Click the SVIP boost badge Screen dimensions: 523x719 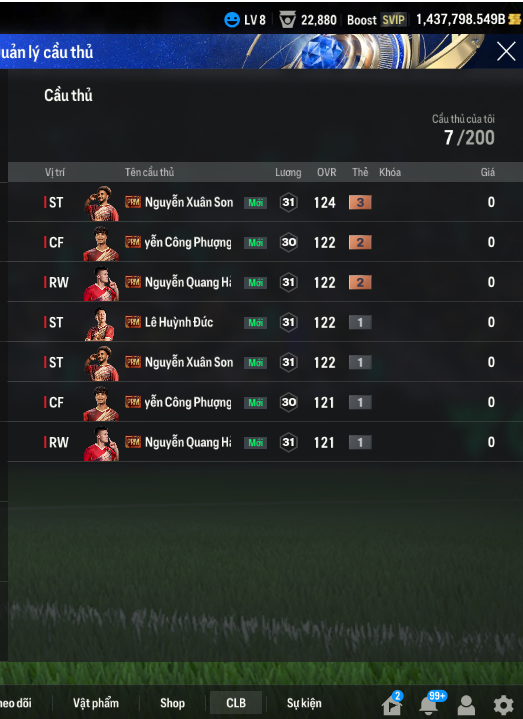click(394, 20)
